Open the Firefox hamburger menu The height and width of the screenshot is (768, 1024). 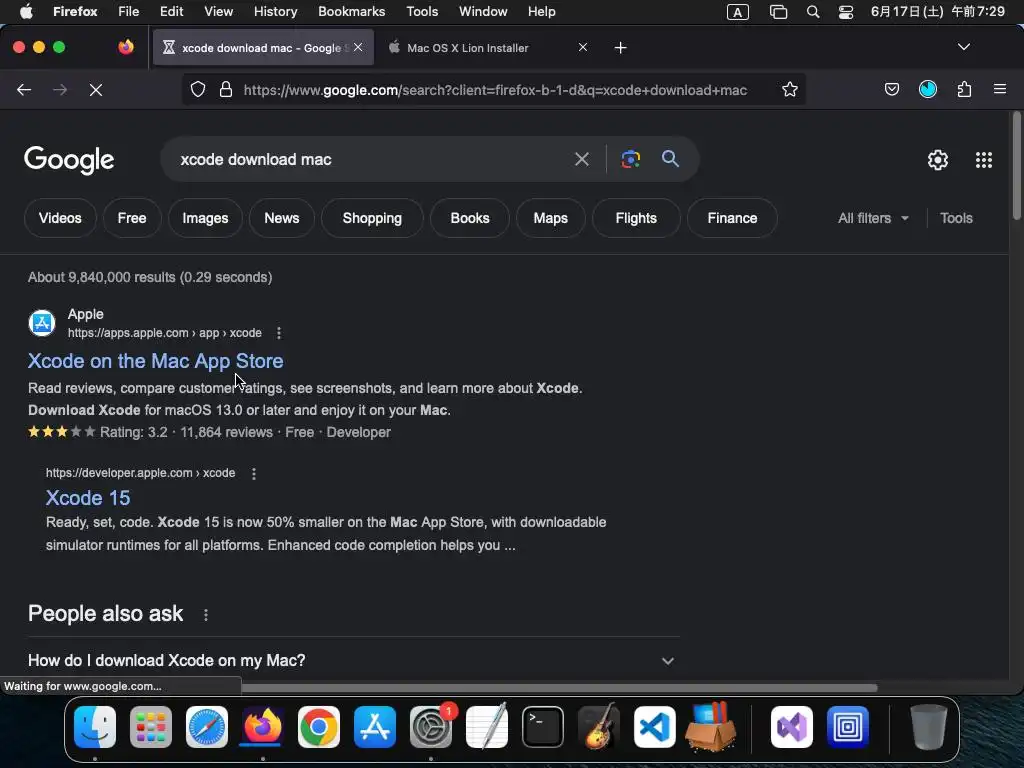tap(1000, 89)
